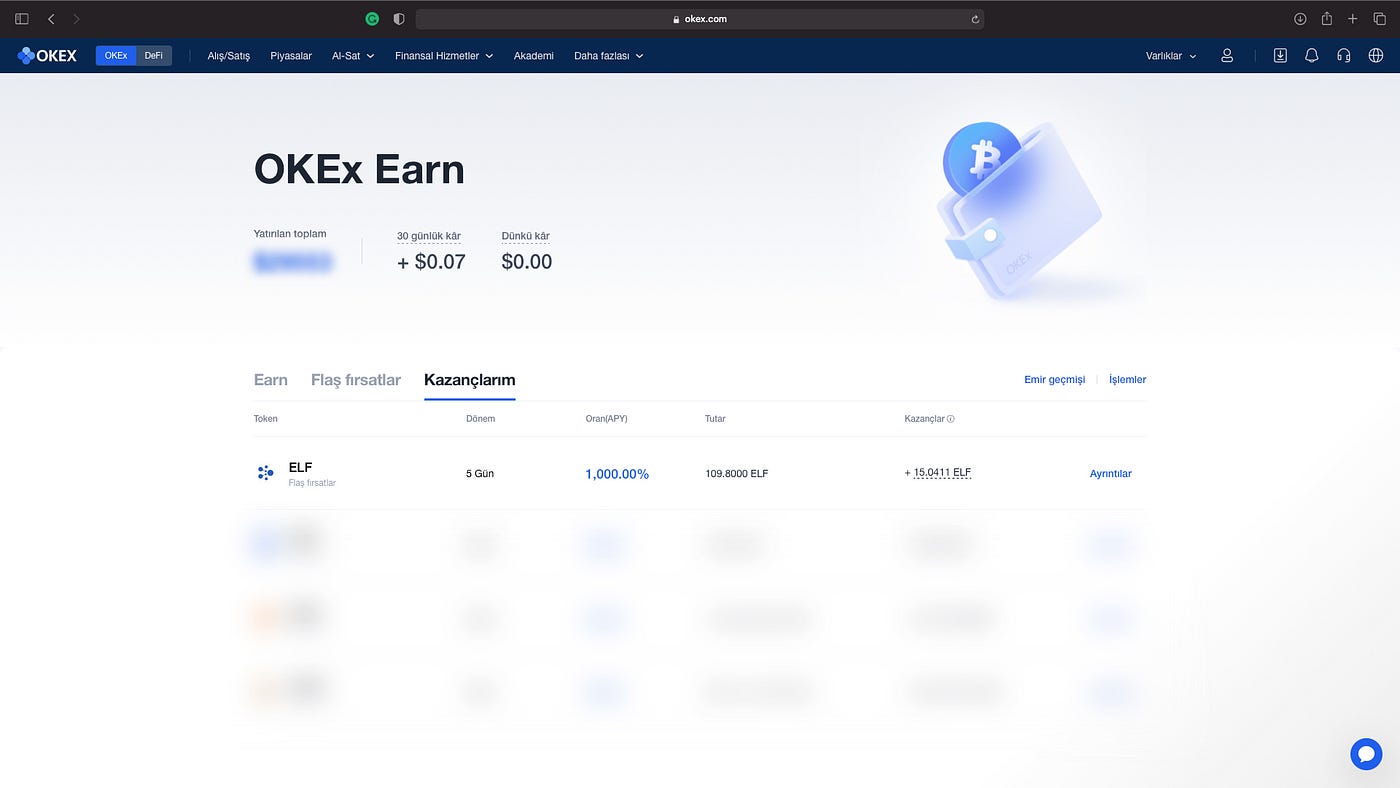Open the user profile icon

1227,56
